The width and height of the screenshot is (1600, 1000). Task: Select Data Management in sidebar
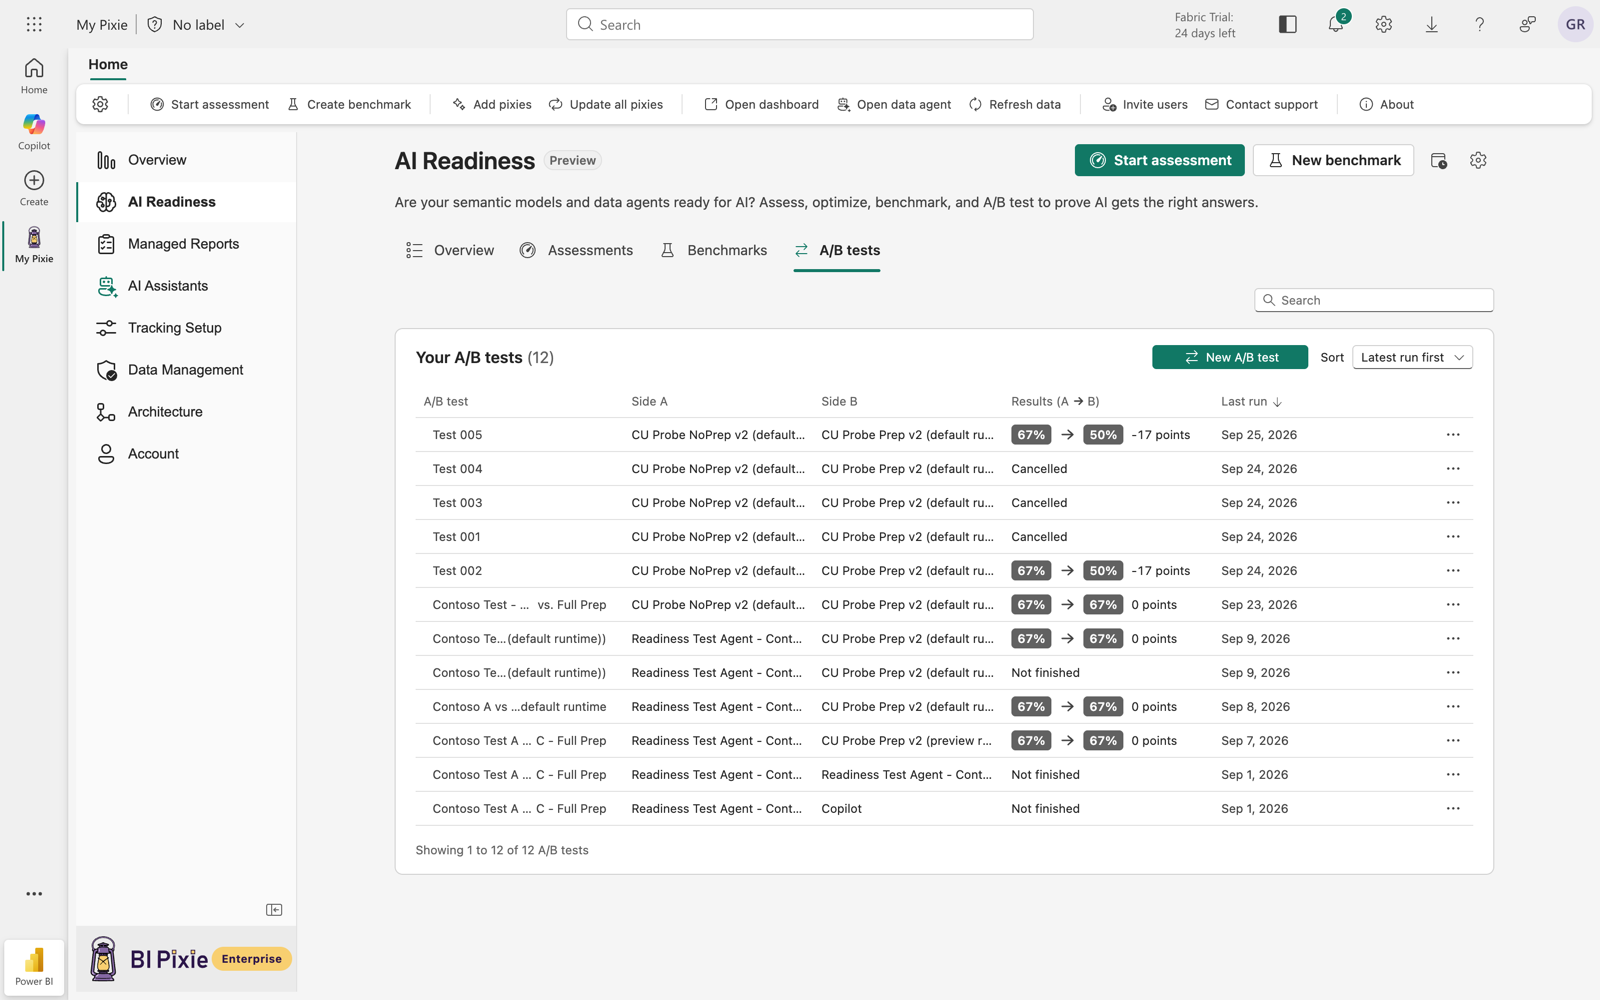pos(186,370)
